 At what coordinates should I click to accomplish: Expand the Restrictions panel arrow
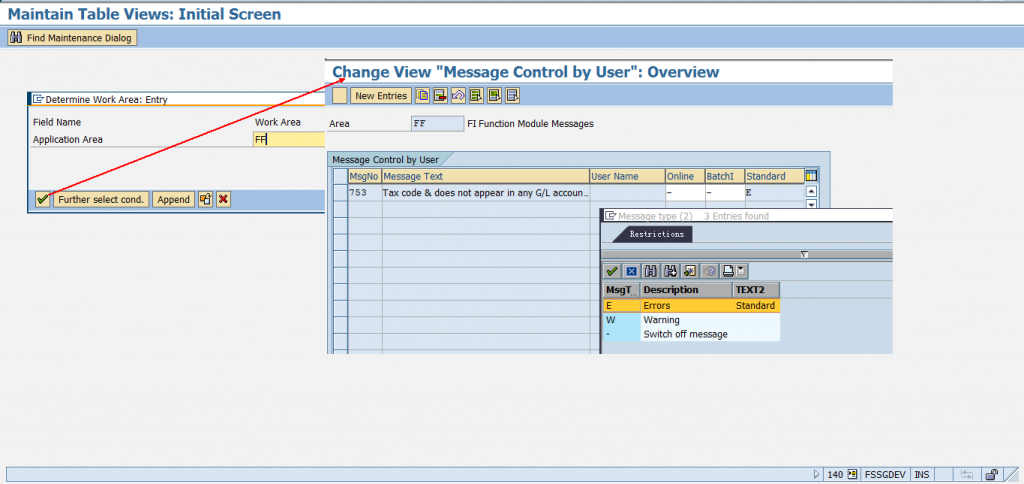point(804,254)
